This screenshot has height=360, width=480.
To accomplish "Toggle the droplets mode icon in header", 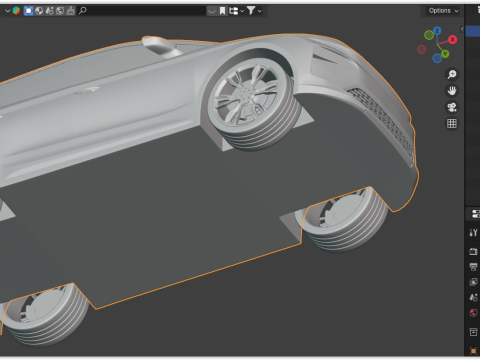I will pyautogui.click(x=49, y=11).
